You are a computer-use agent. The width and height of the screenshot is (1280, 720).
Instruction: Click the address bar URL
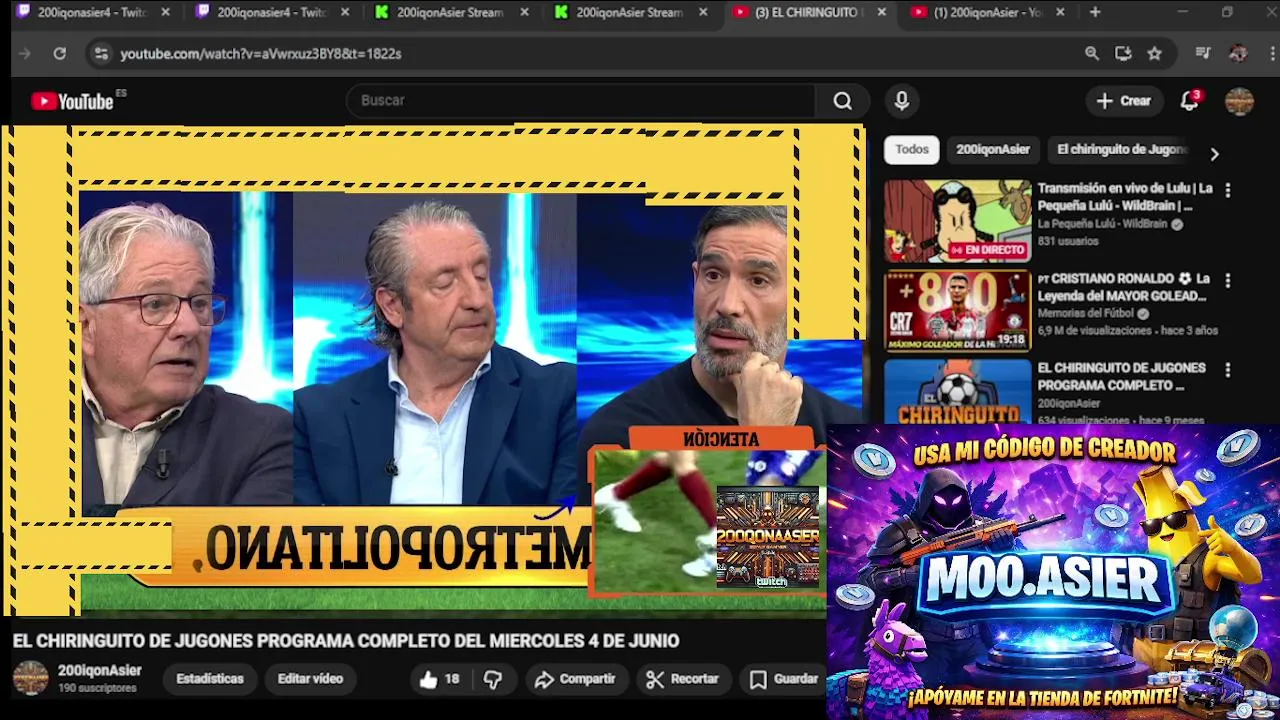click(x=261, y=54)
